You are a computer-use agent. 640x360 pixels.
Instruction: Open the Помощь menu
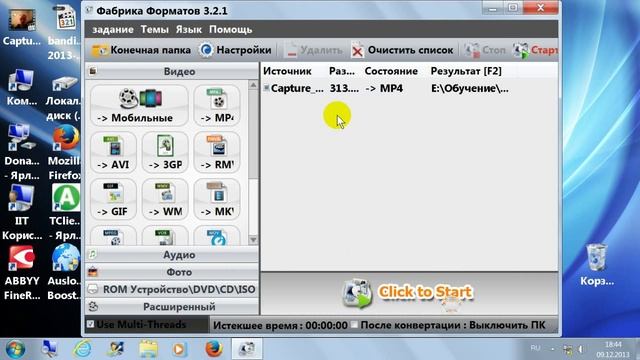pyautogui.click(x=230, y=30)
